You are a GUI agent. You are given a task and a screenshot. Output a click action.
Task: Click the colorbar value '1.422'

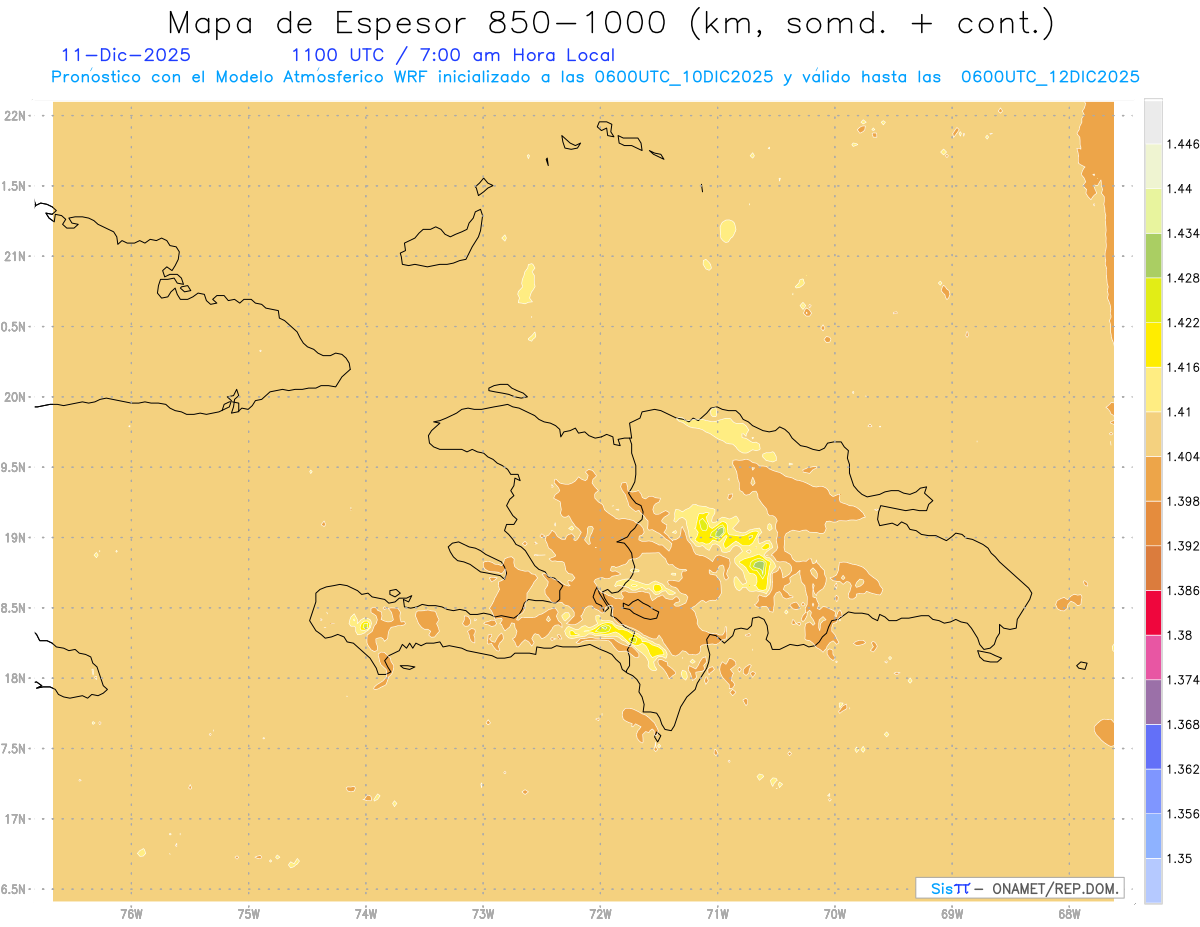(x=1183, y=322)
